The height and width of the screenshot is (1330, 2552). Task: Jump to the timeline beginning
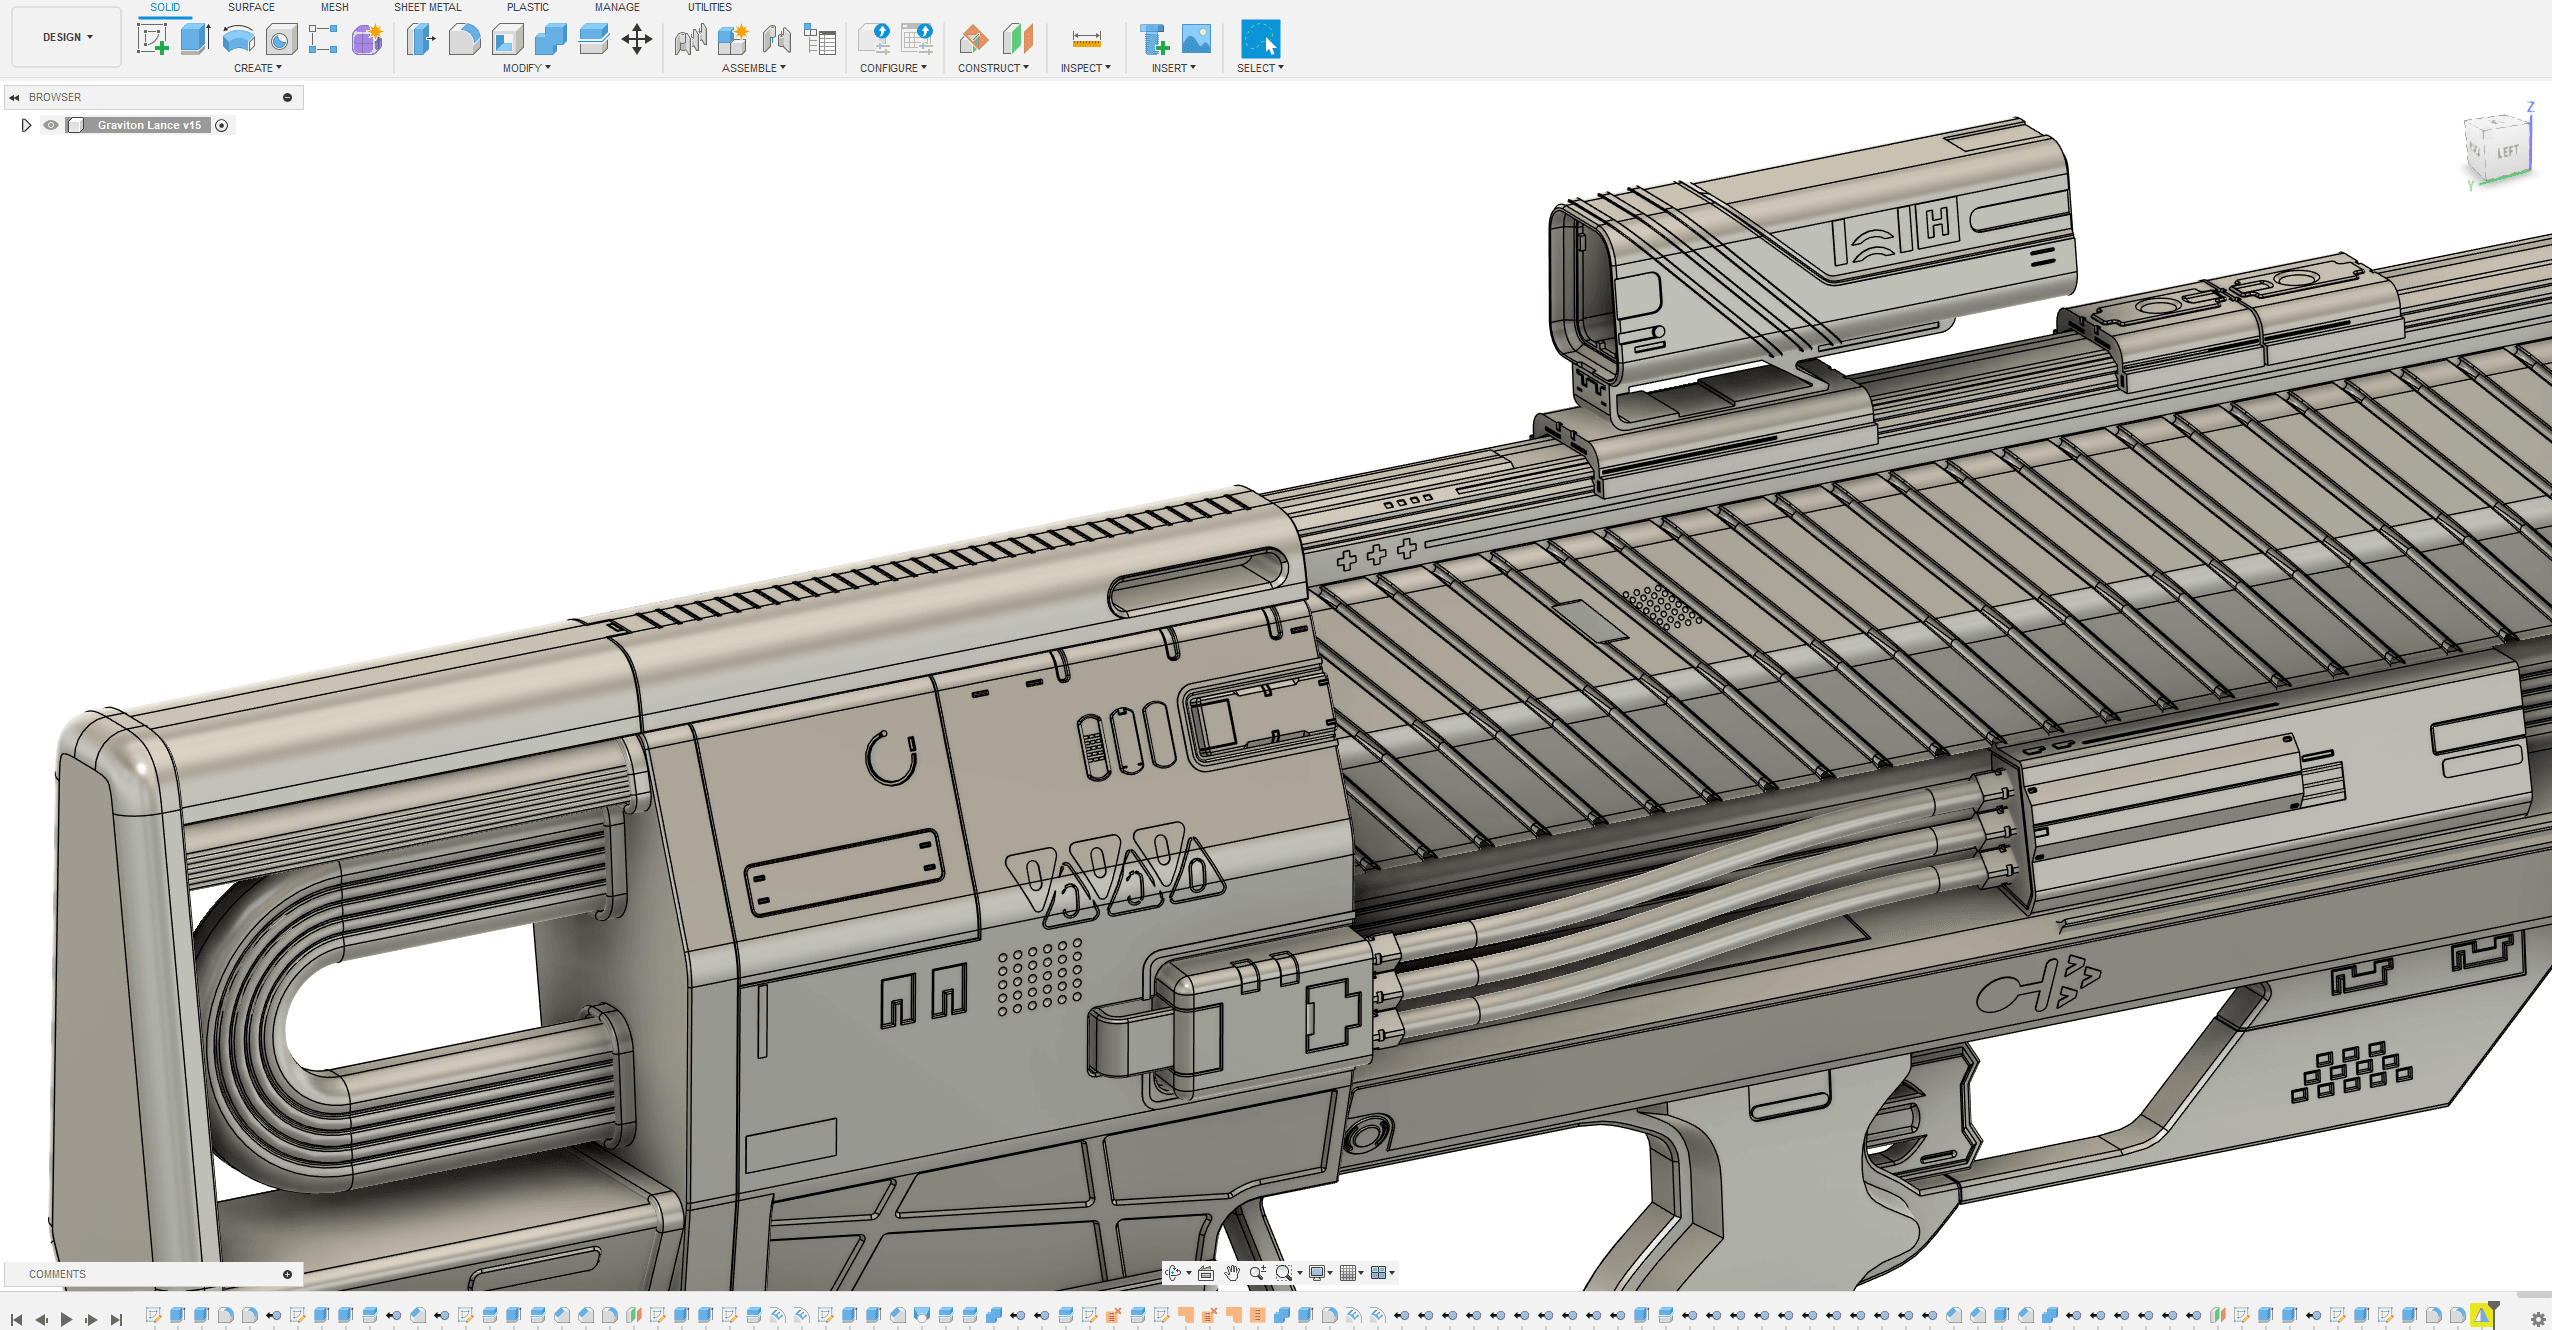(x=16, y=1320)
